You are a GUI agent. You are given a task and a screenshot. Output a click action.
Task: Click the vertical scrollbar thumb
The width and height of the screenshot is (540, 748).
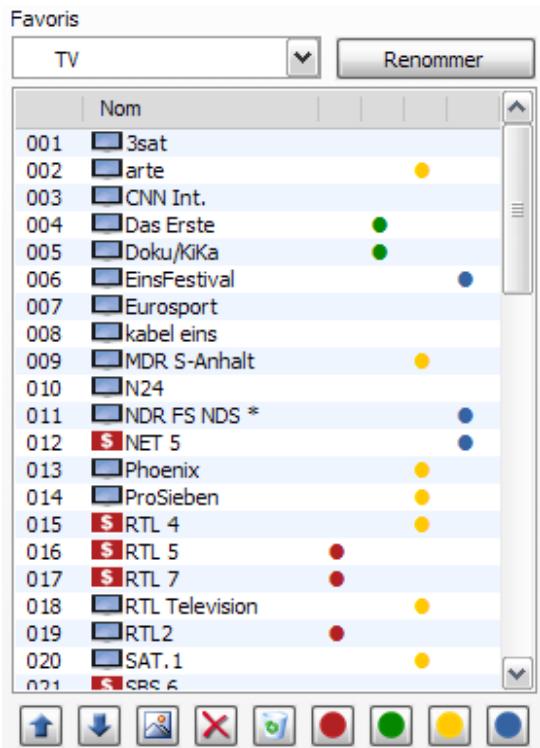pyautogui.click(x=518, y=210)
